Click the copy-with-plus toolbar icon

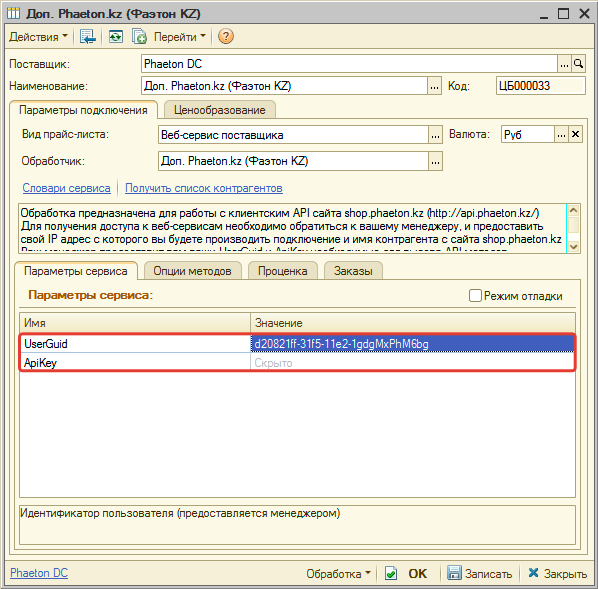[139, 37]
